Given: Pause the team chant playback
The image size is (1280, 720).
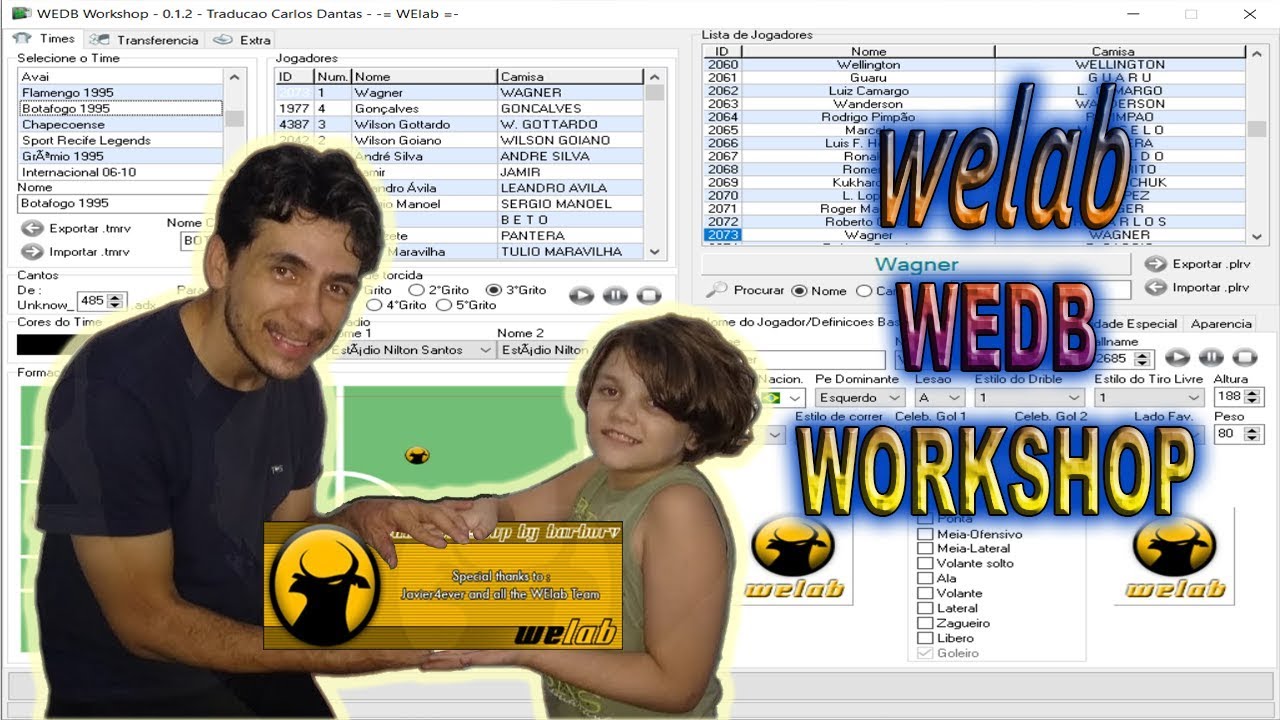Looking at the screenshot, I should [615, 295].
